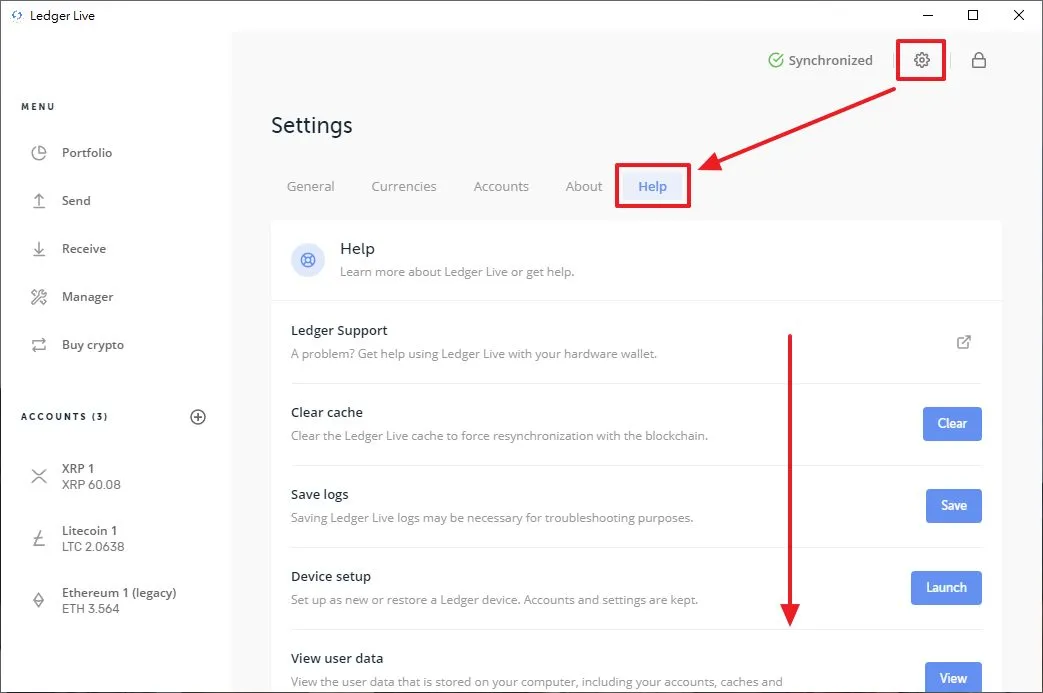Click the Clear cache button
The image size is (1043, 693).
(952, 424)
